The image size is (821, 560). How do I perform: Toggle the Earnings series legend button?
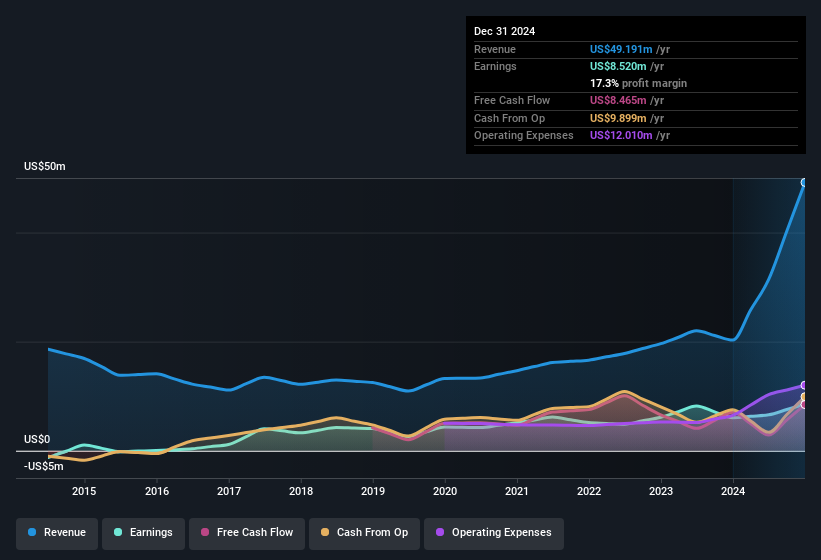click(143, 533)
